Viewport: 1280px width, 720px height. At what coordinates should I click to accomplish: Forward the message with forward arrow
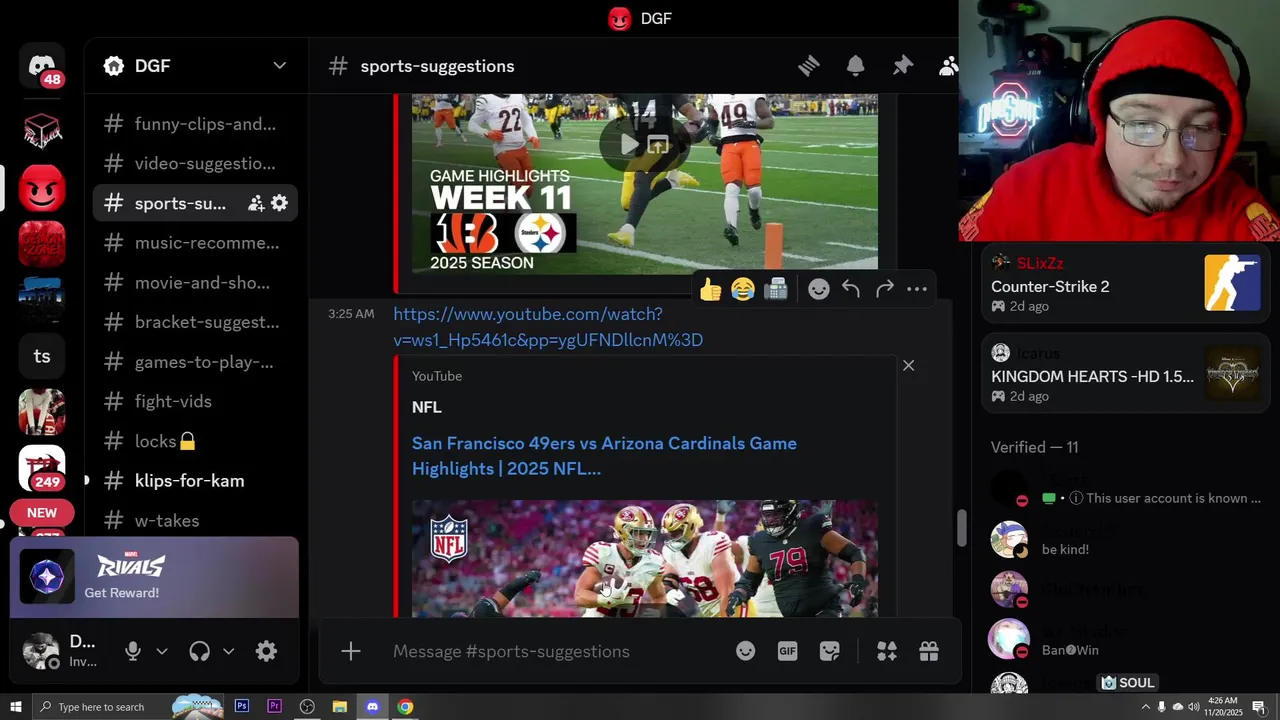[884, 289]
